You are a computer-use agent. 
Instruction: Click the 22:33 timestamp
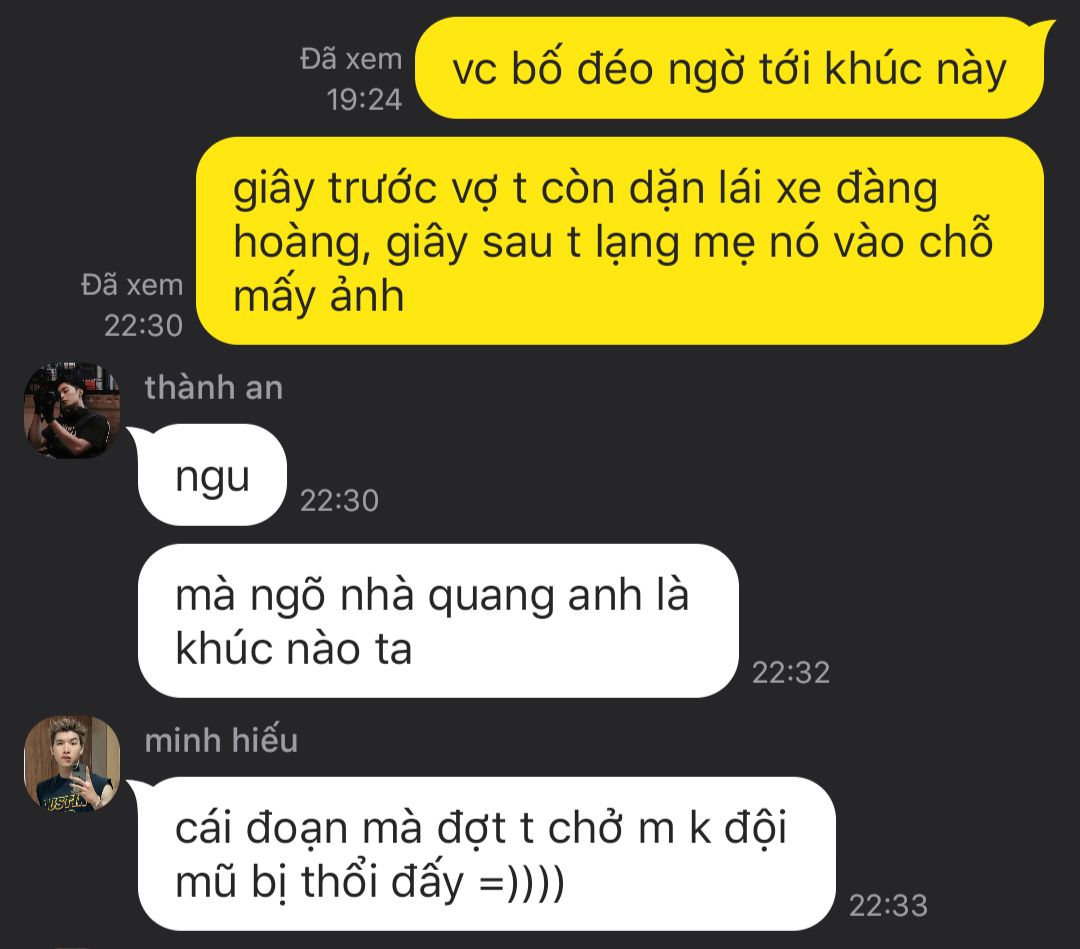pyautogui.click(x=888, y=906)
